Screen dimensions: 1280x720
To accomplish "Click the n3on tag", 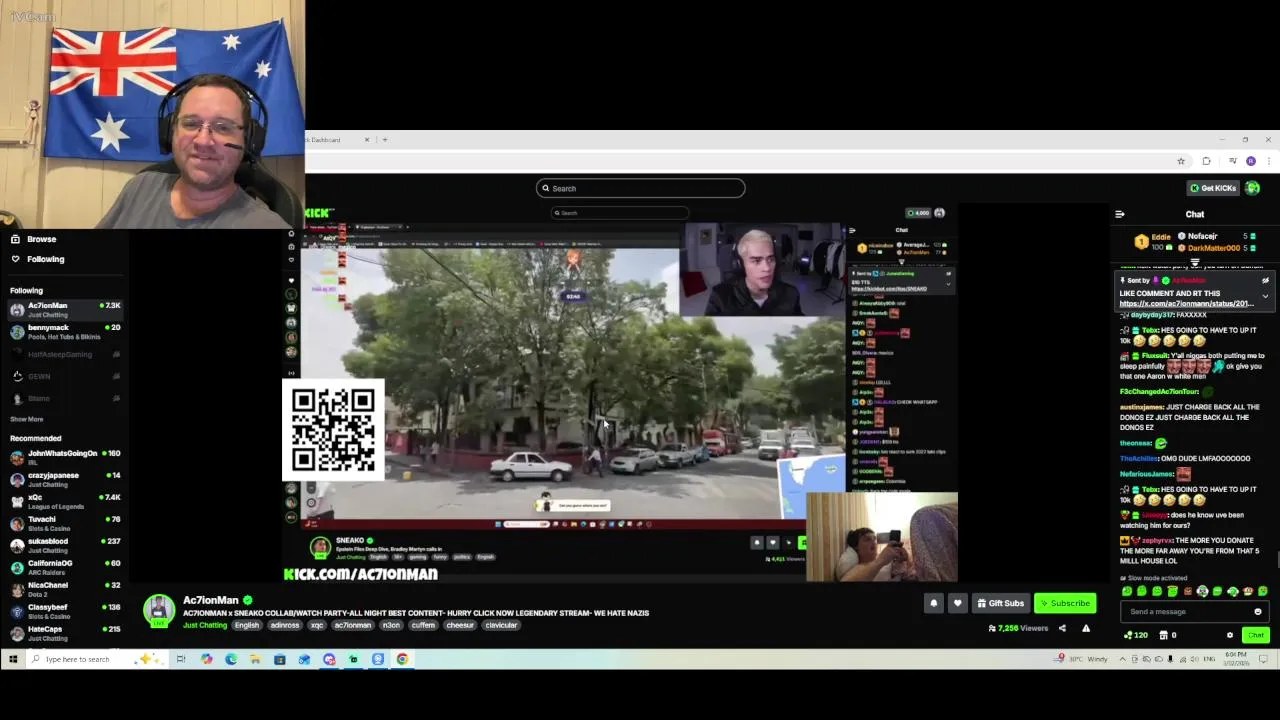I will (391, 625).
